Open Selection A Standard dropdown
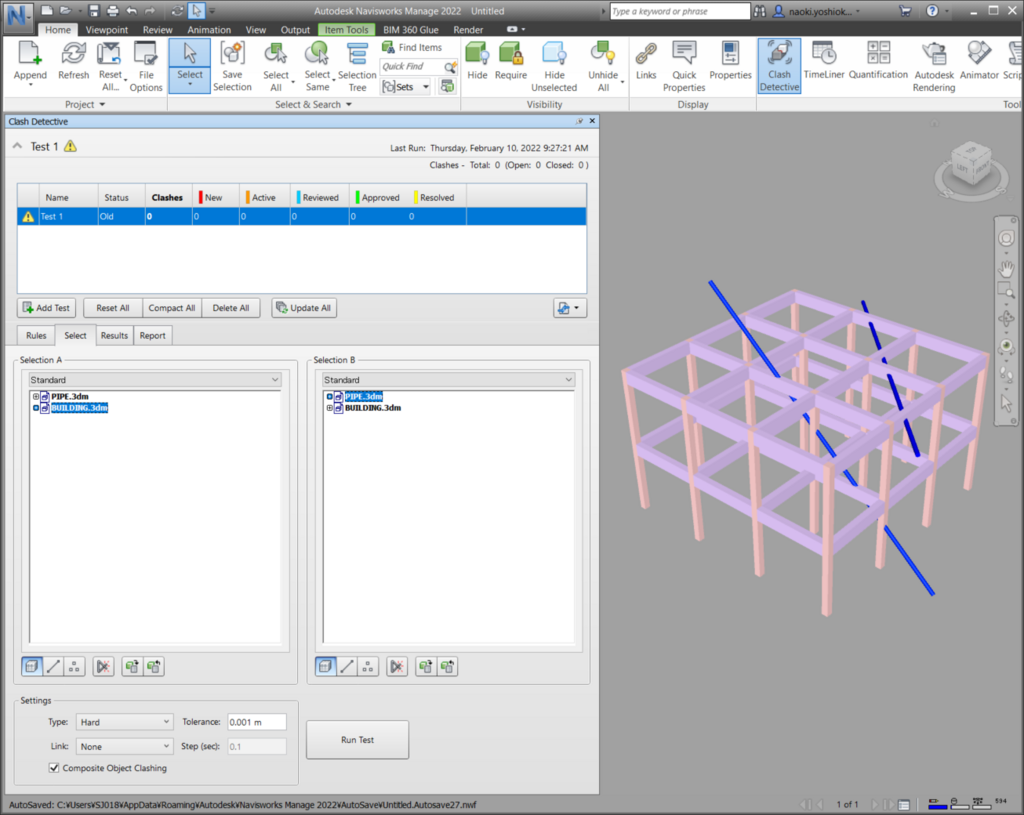Screen dimensions: 1024x815 tap(155, 379)
